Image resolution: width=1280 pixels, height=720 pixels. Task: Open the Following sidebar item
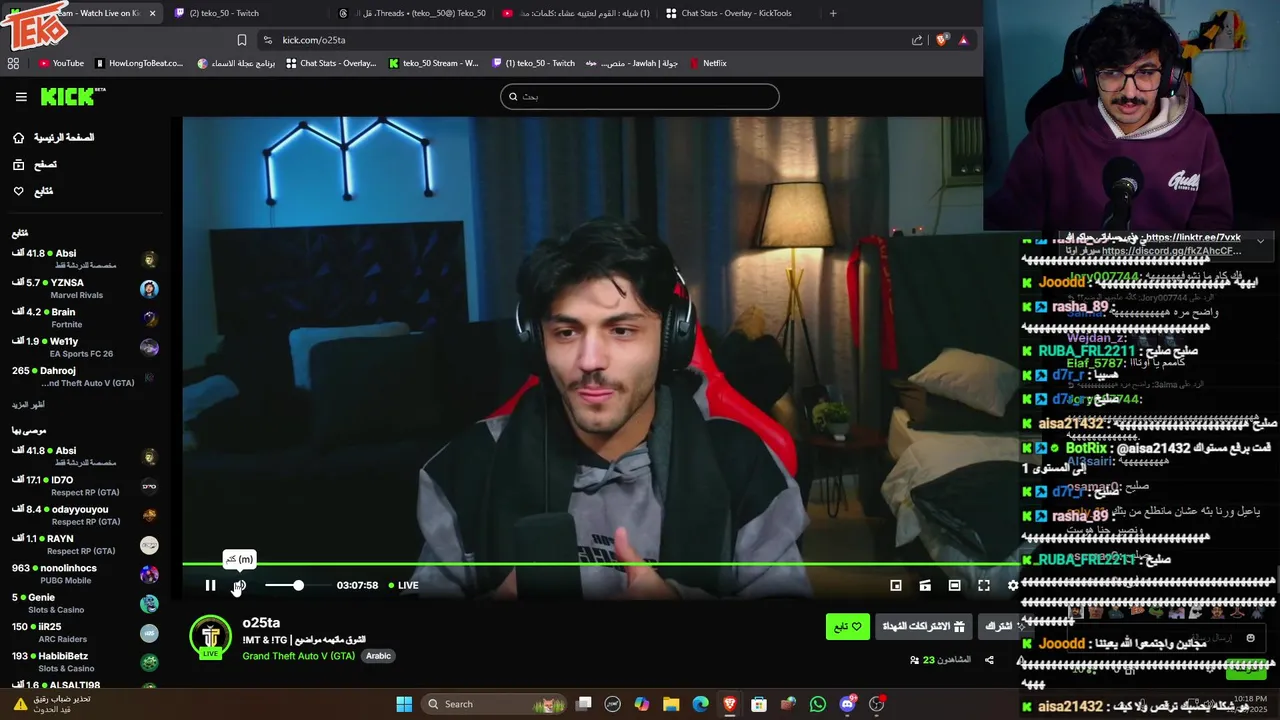click(33, 191)
